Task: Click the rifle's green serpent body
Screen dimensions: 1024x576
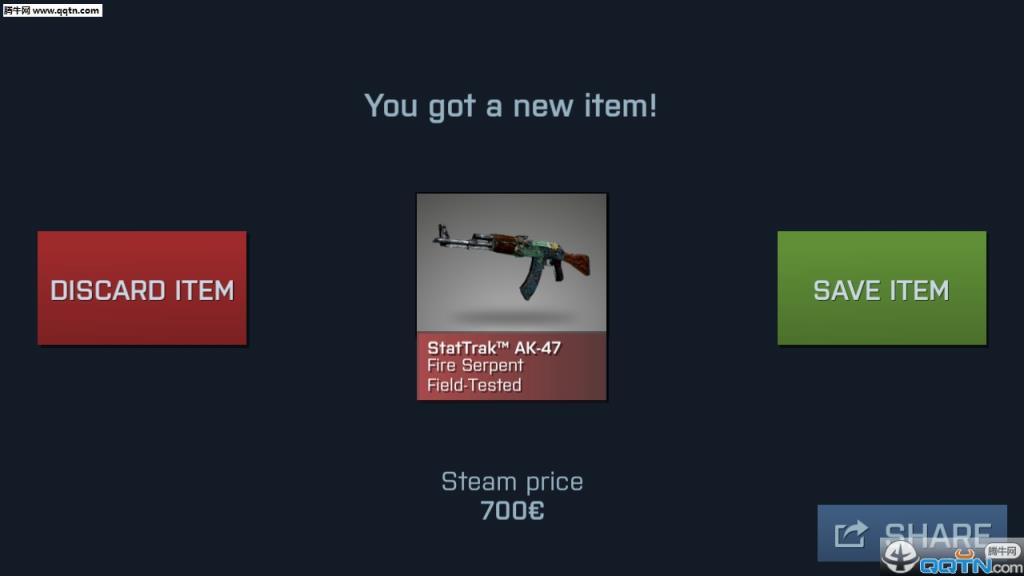Action: [532, 250]
